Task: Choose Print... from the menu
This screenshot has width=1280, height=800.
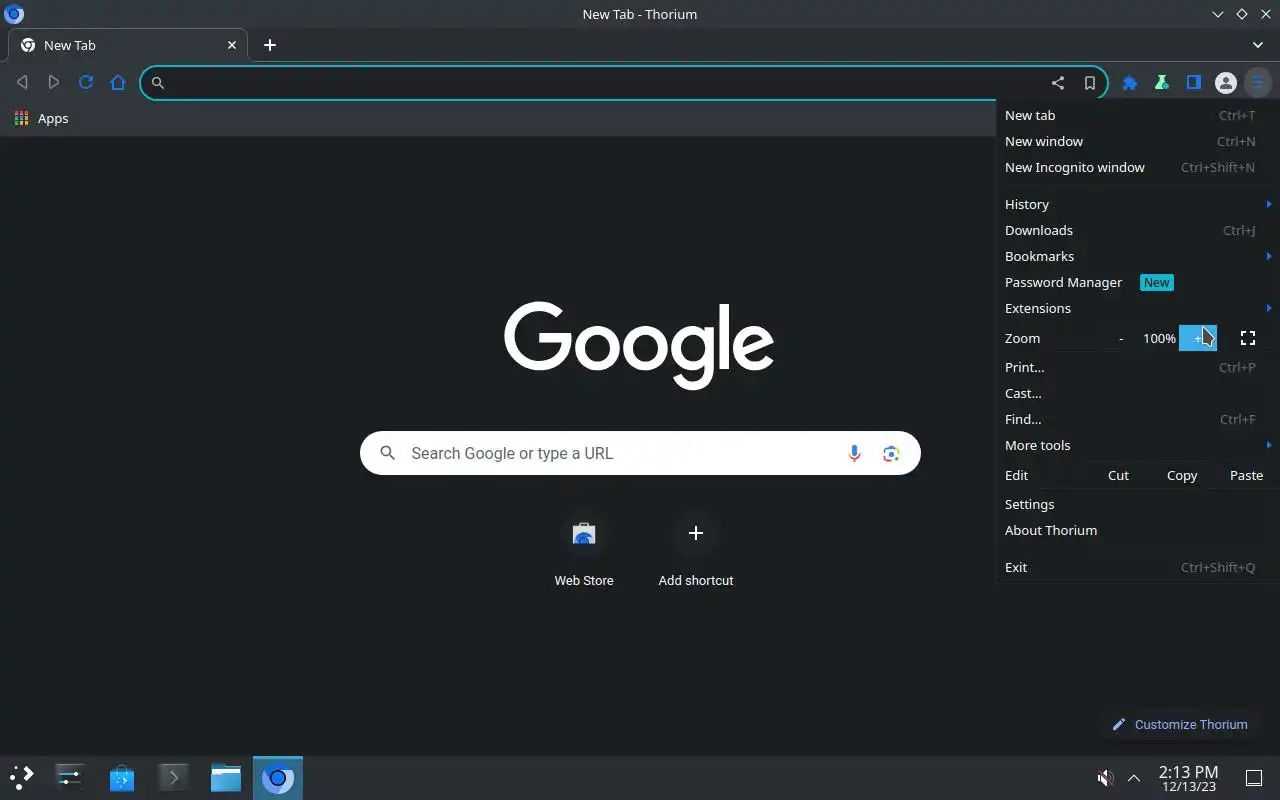Action: click(1138, 367)
